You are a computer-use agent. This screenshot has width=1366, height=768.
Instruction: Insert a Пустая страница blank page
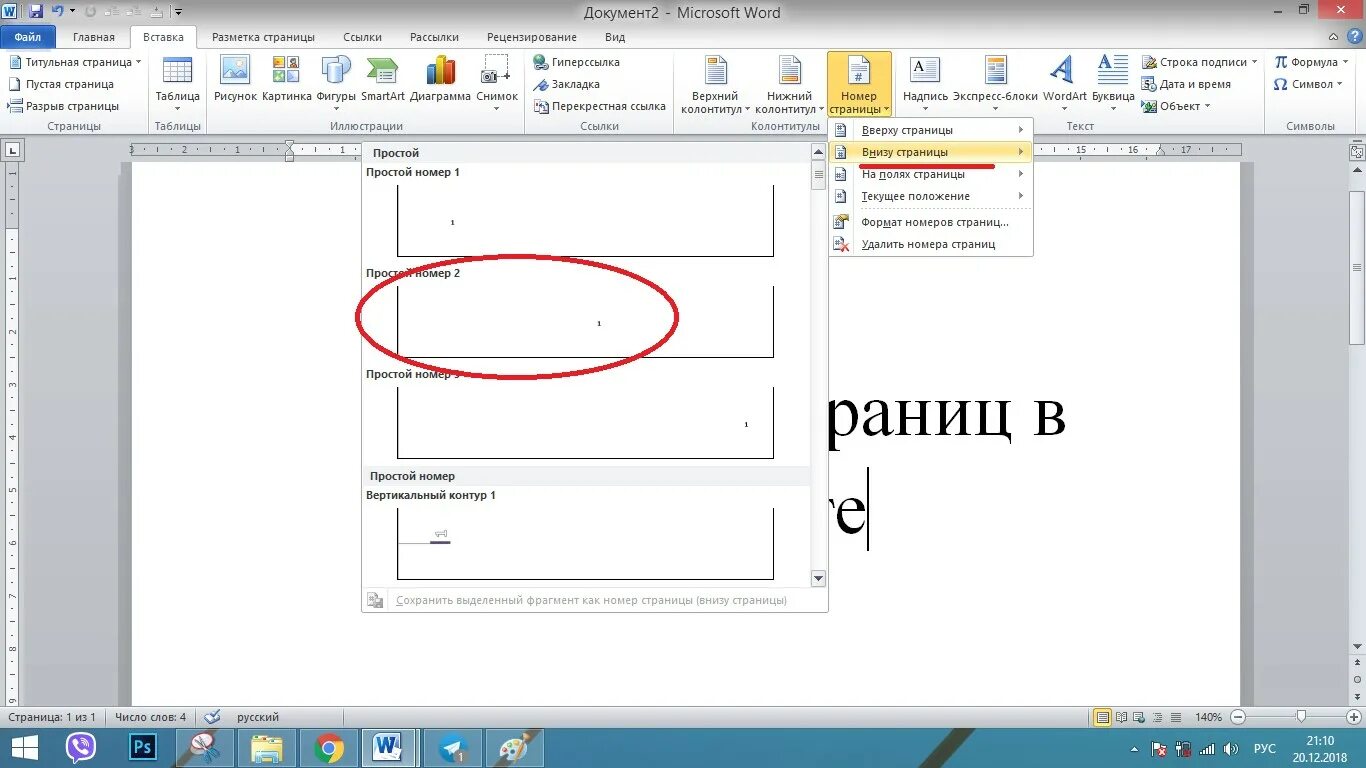click(x=61, y=84)
